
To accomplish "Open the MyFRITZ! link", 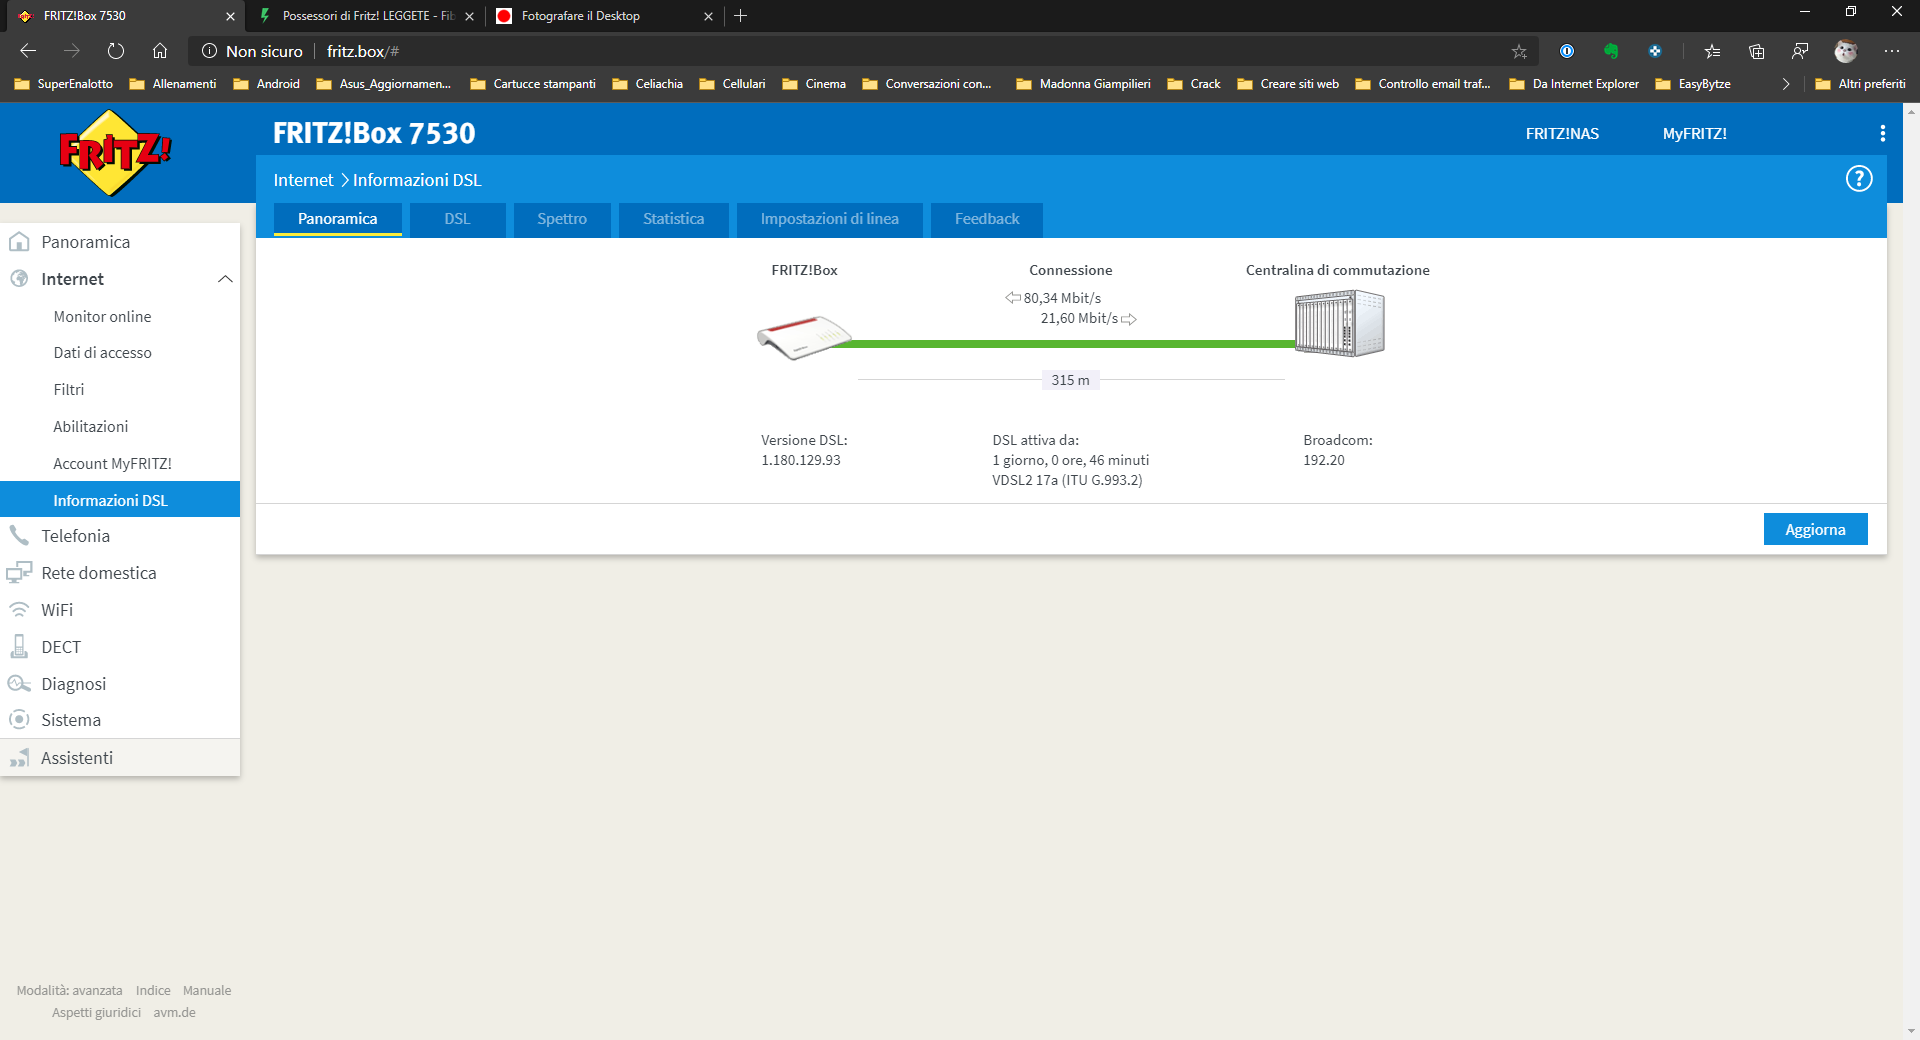I will (1694, 134).
